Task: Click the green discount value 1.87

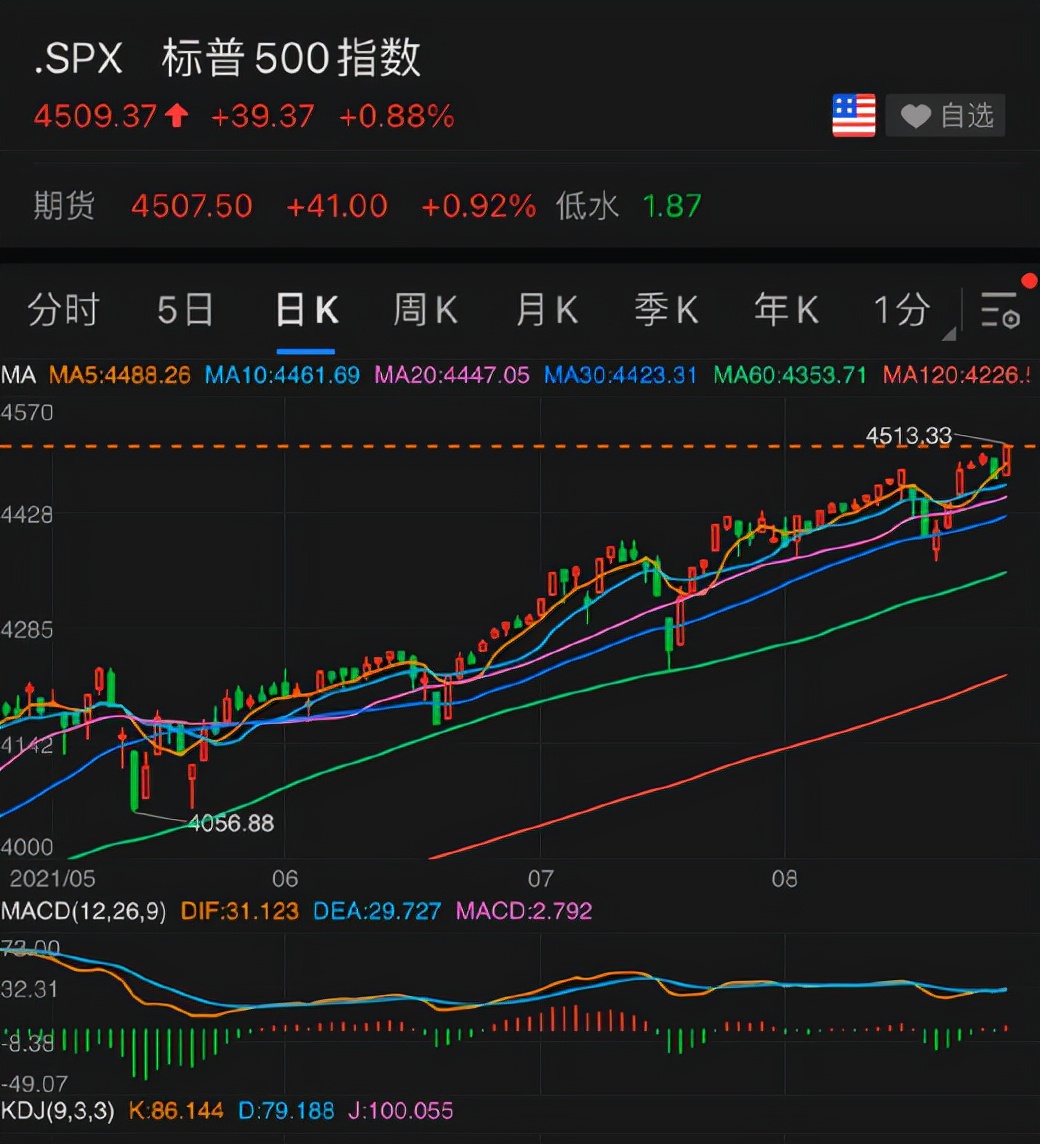Action: coord(672,206)
